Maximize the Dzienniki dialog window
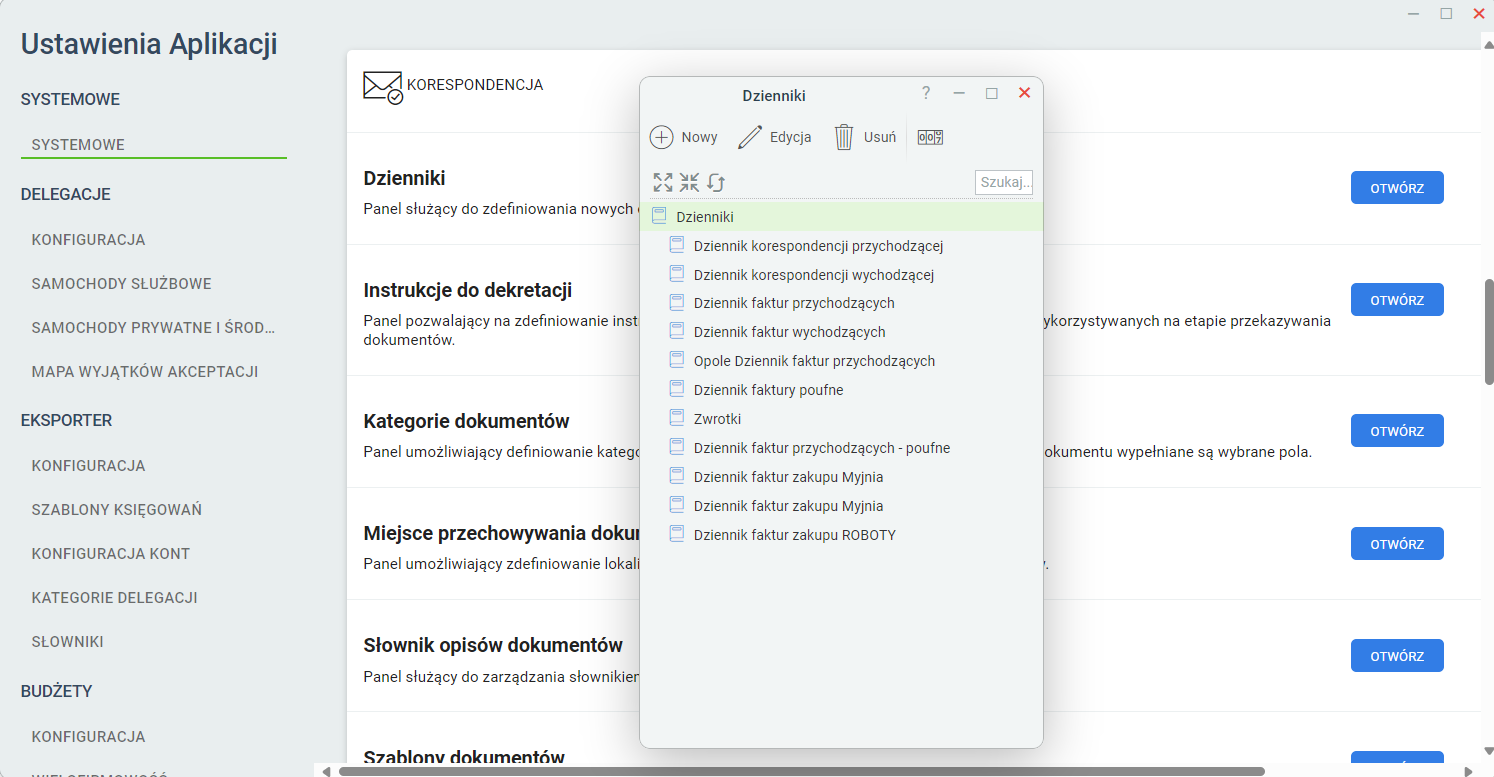Screen dimensions: 1494x777 [992, 93]
